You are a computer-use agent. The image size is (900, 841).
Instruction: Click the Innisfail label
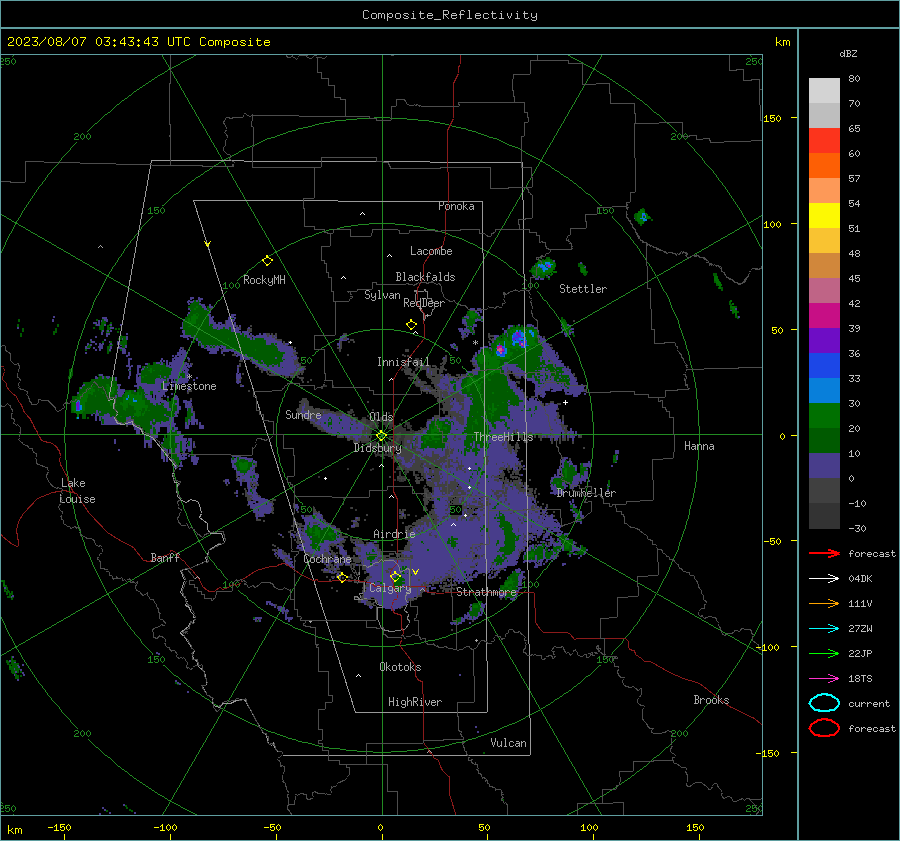(x=403, y=362)
